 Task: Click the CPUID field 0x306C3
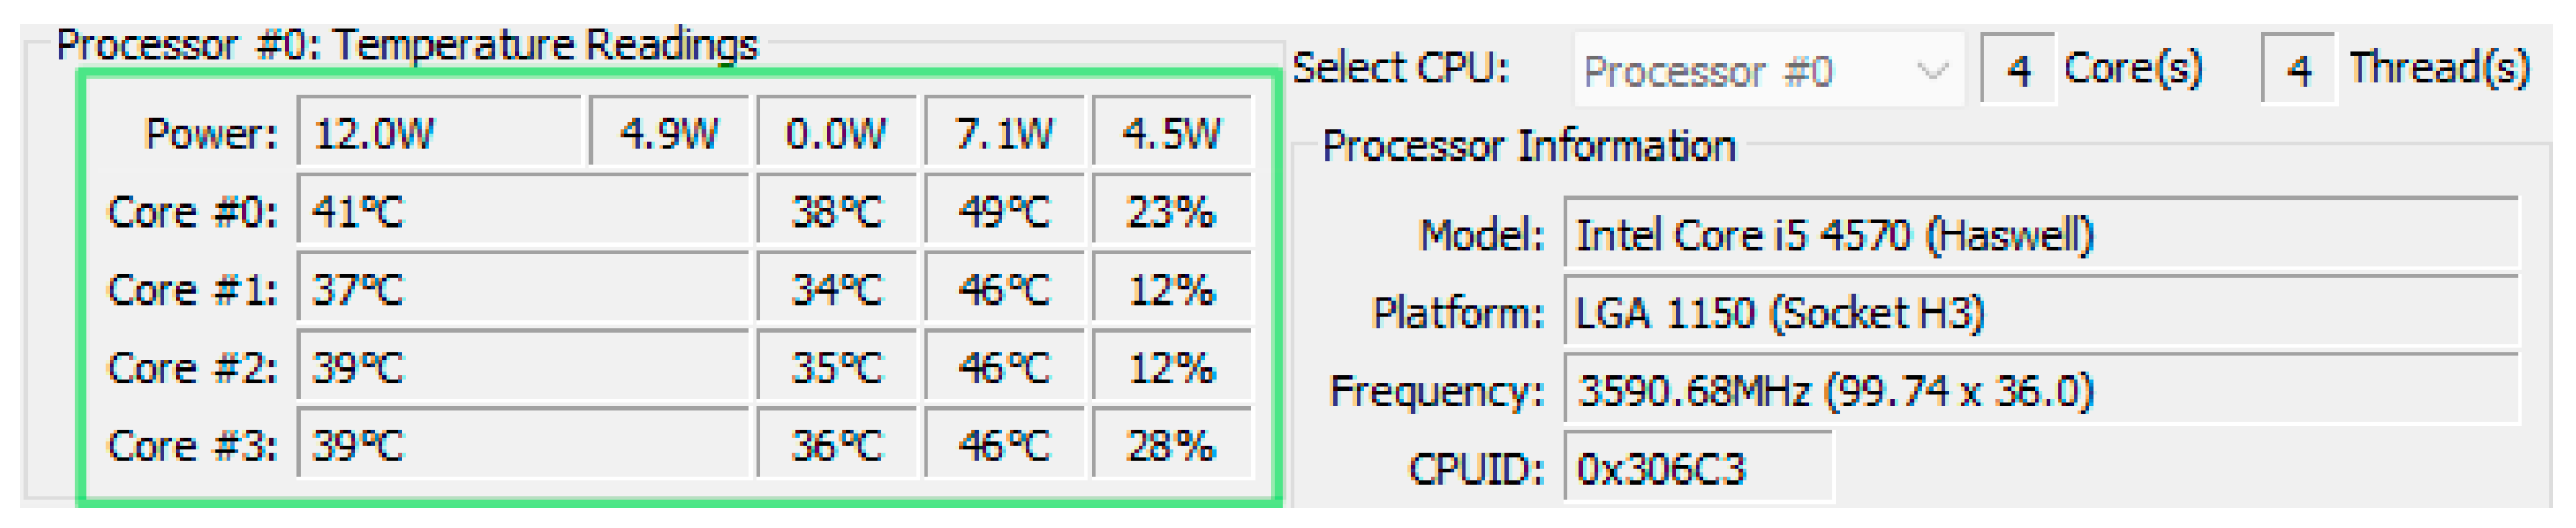(x=1698, y=467)
